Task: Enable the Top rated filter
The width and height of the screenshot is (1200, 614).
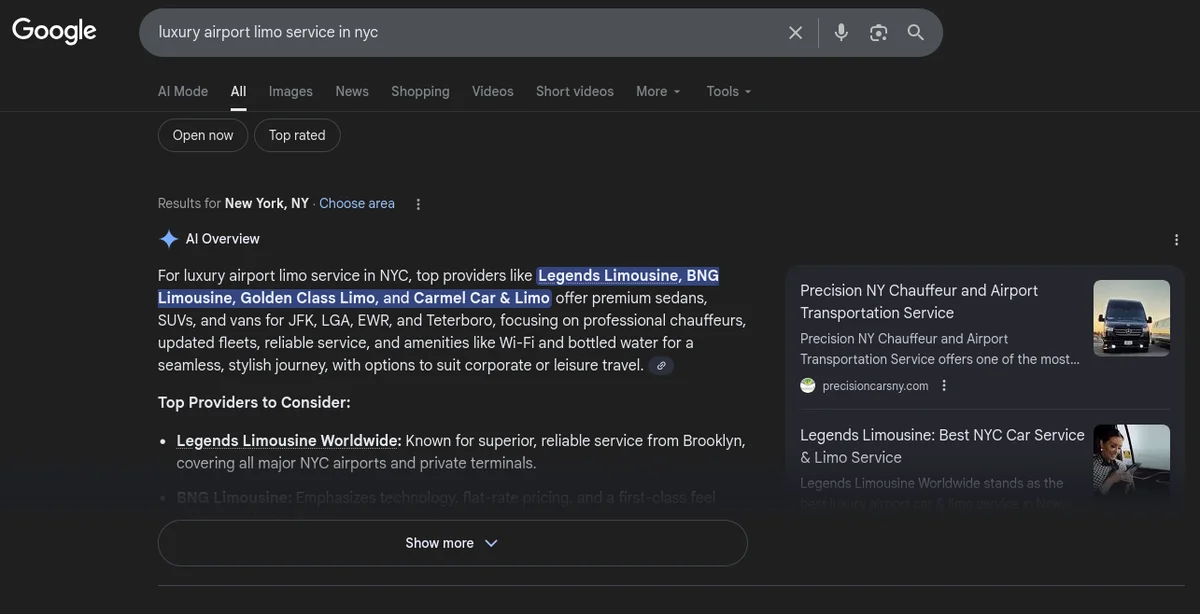Action: point(297,134)
